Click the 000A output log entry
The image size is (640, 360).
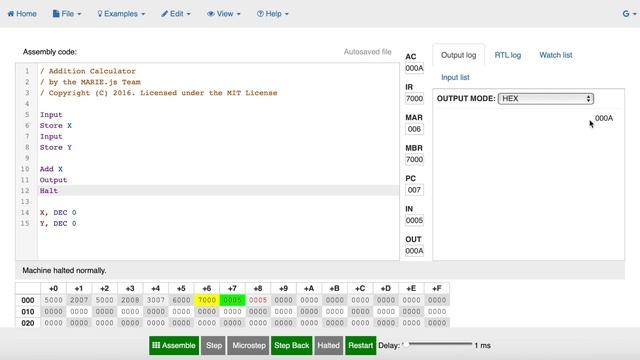604,118
